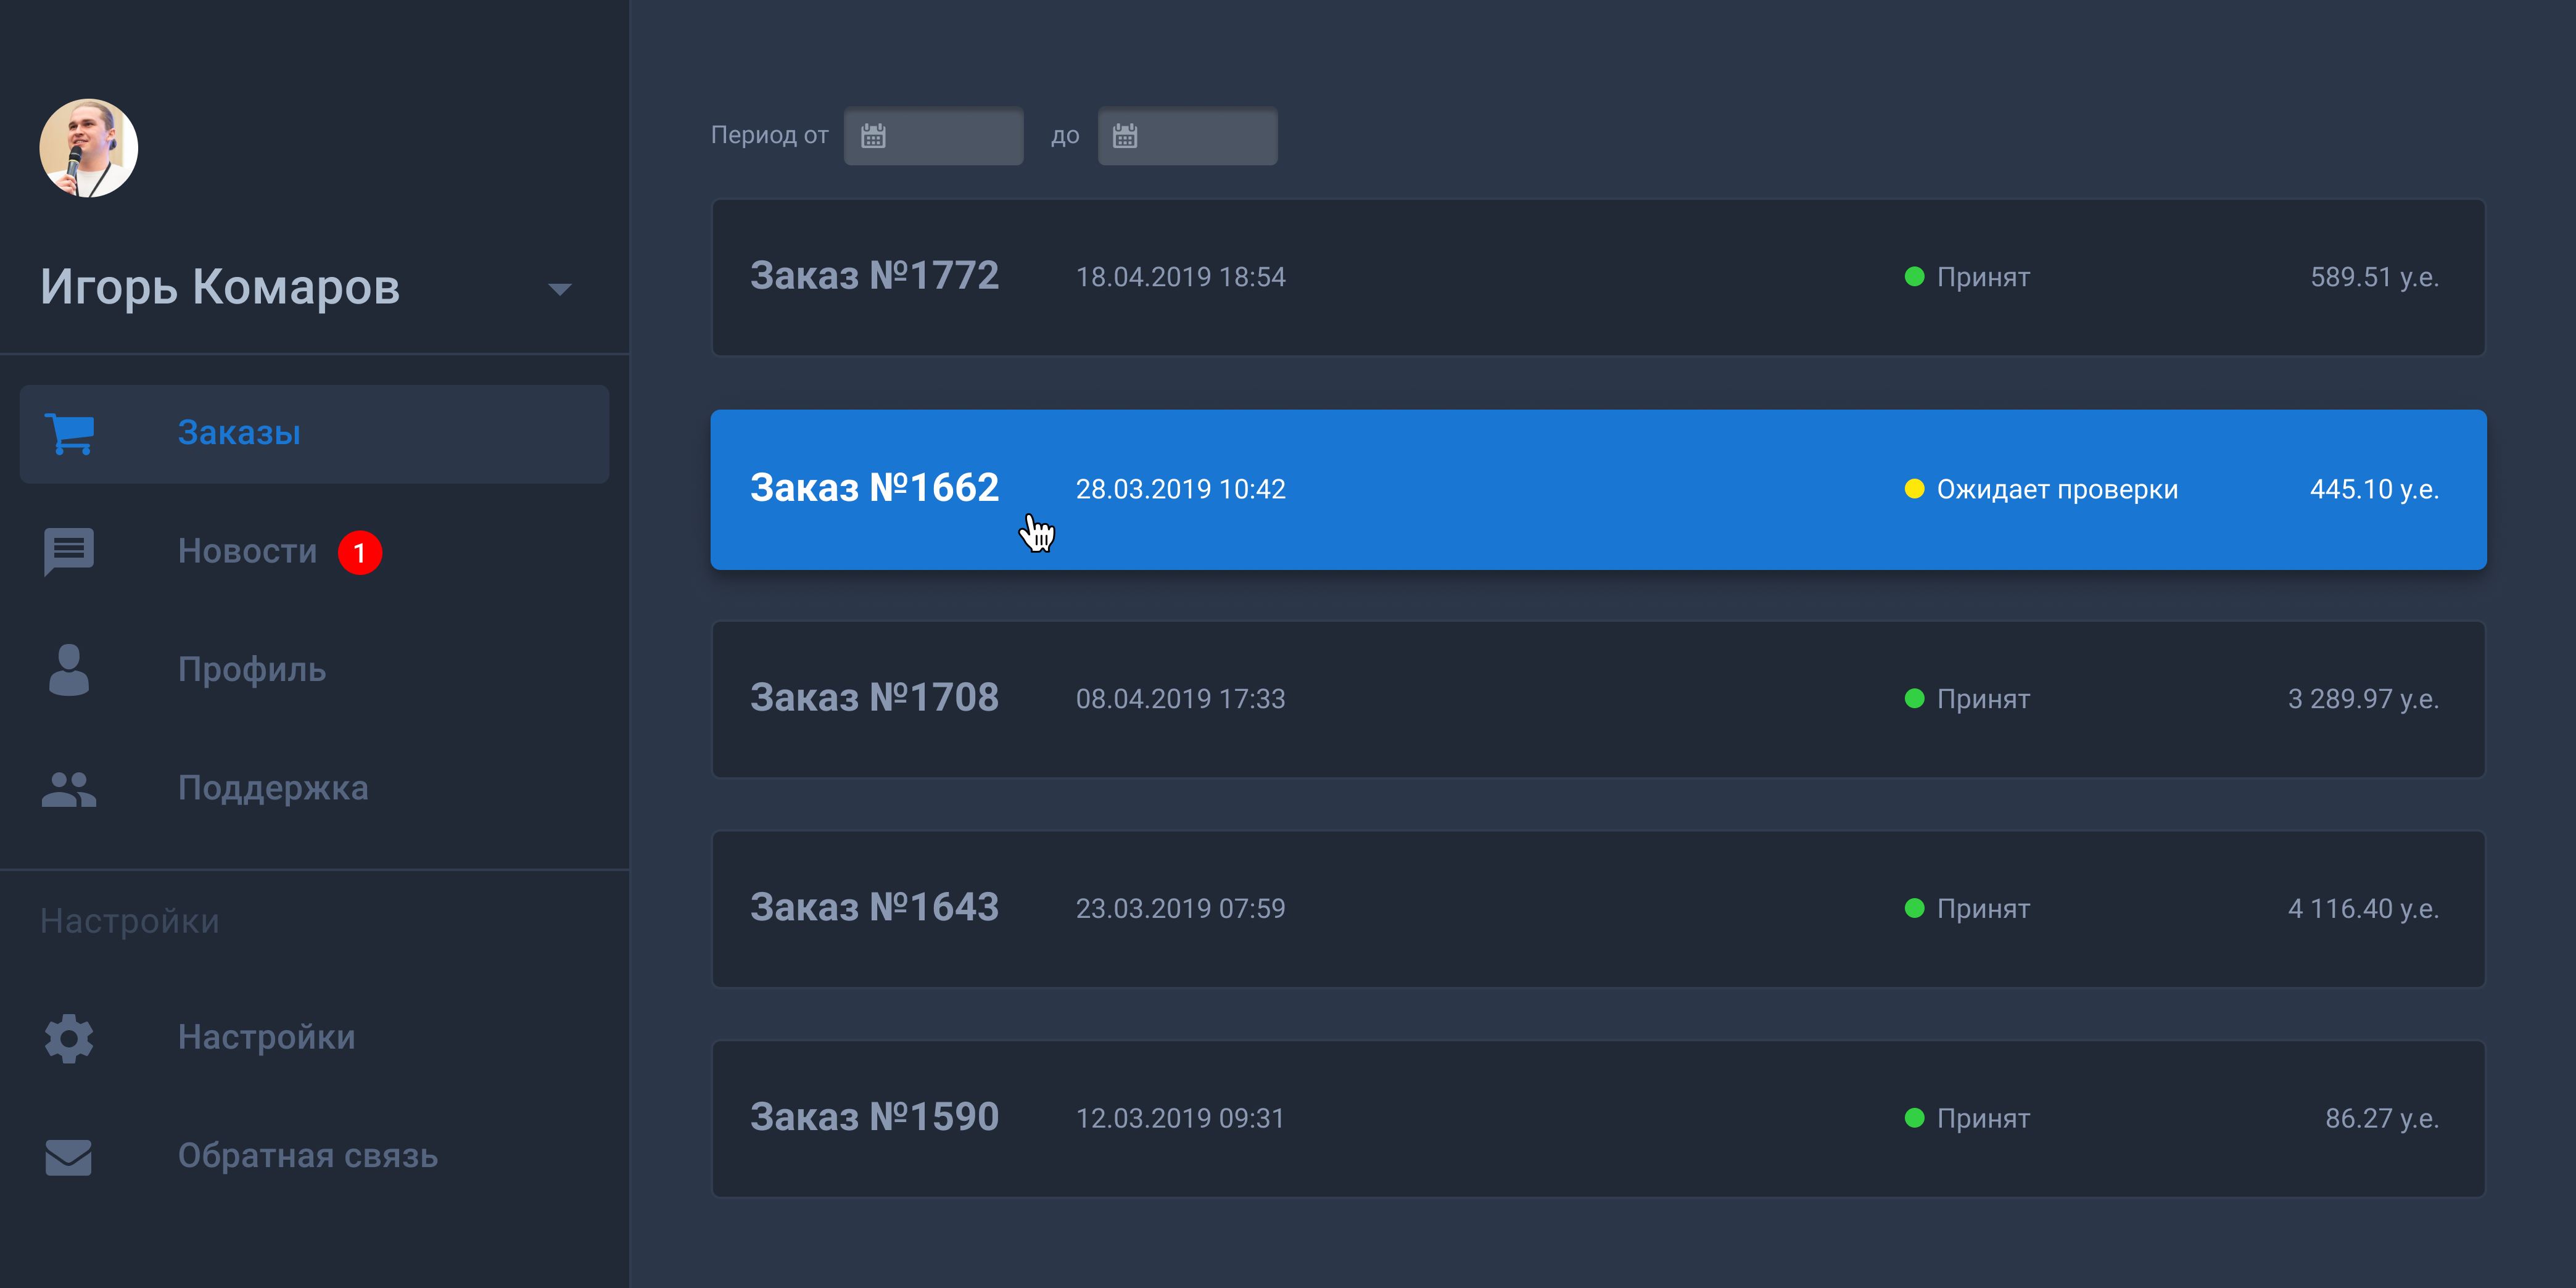This screenshot has height=1288, width=2576.
Task: Click the amount 86.27 у.е.
Action: tap(2382, 1119)
